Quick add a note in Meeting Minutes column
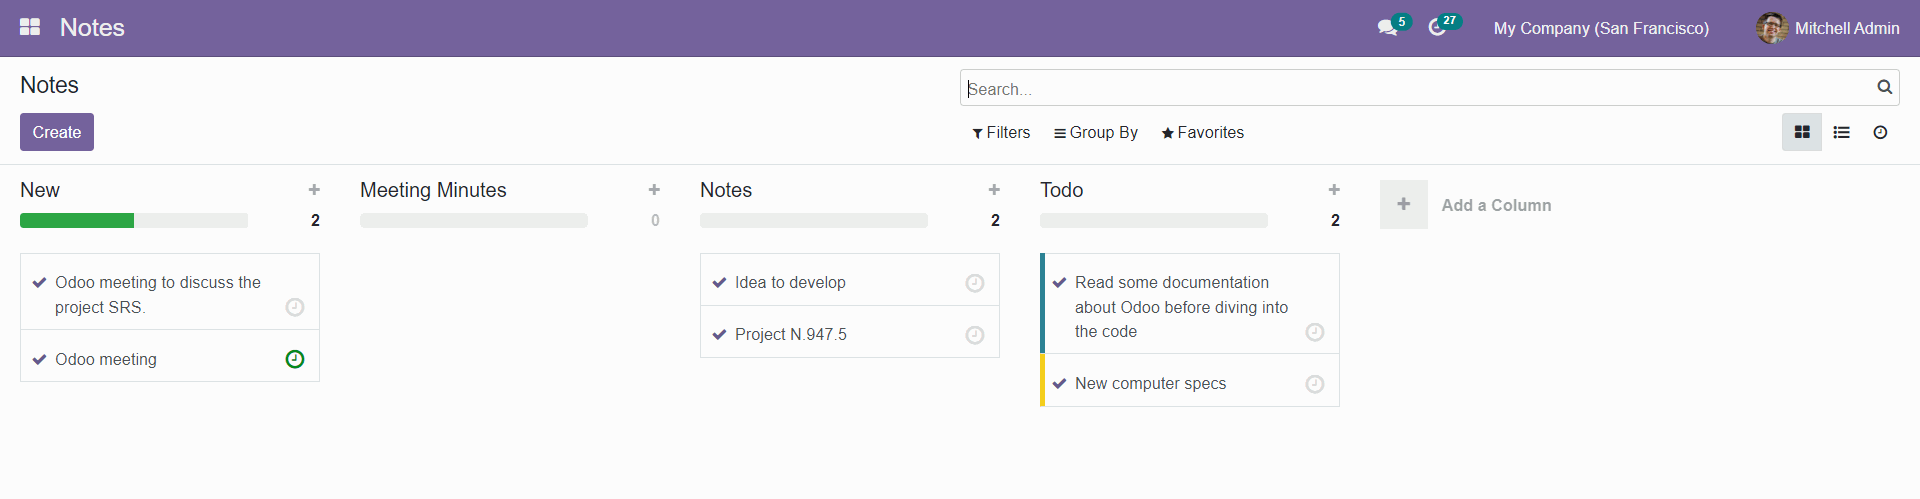Image resolution: width=1920 pixels, height=499 pixels. [654, 189]
